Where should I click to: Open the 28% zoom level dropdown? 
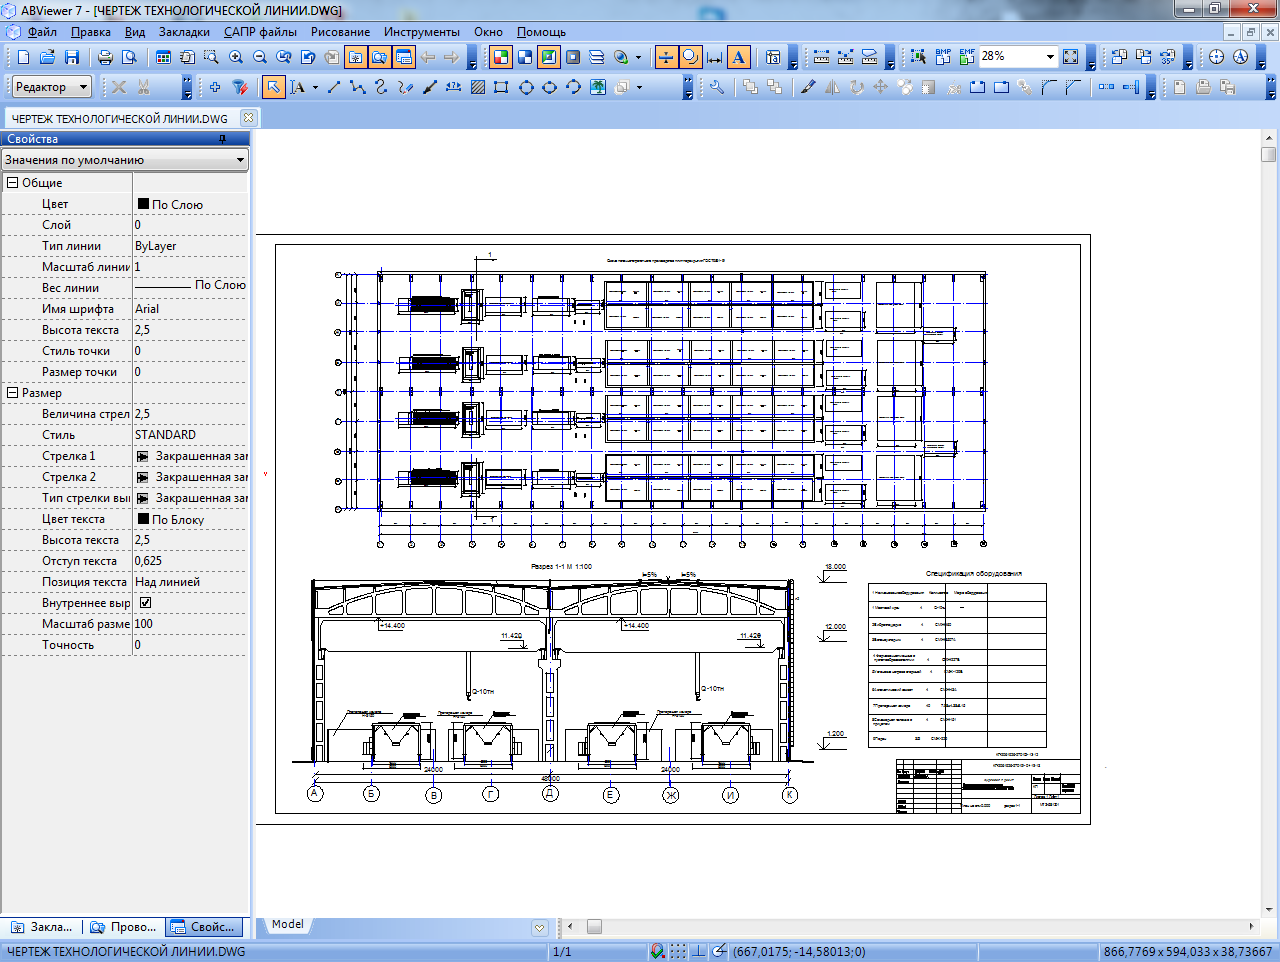pos(1050,57)
